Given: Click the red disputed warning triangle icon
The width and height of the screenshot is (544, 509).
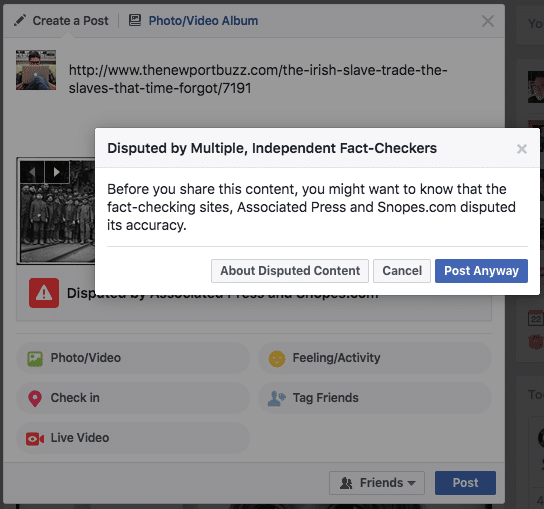Looking at the screenshot, I should pos(44,293).
